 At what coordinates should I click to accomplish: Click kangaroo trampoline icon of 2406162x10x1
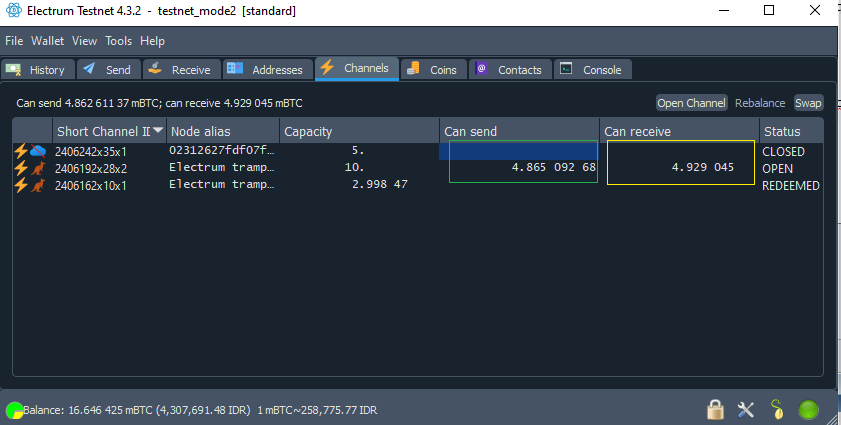[38, 186]
